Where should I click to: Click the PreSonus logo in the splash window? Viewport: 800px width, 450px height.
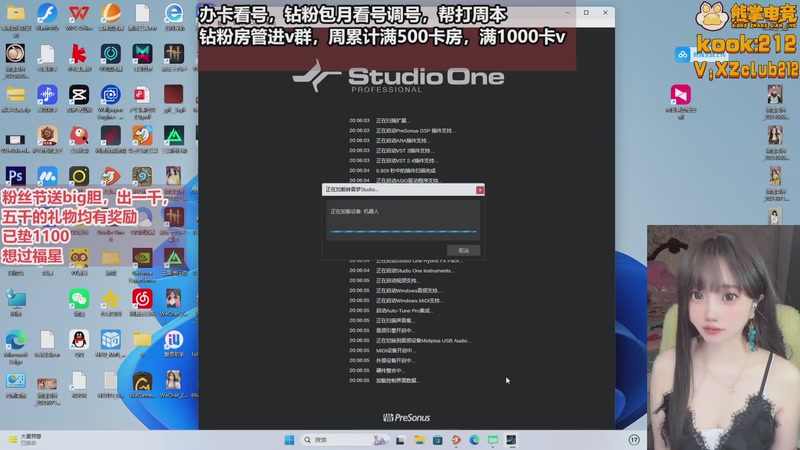pos(407,418)
